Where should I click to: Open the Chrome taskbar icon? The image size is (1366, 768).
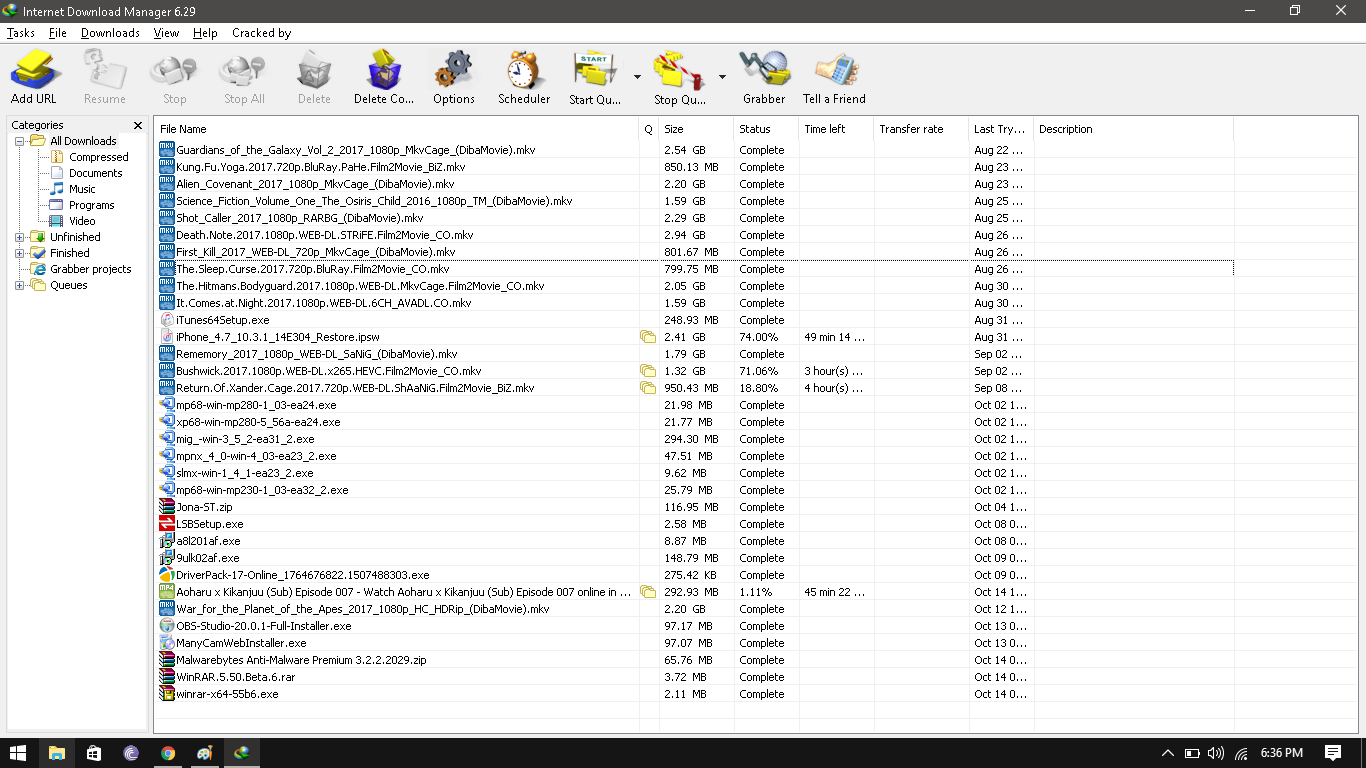[x=167, y=753]
